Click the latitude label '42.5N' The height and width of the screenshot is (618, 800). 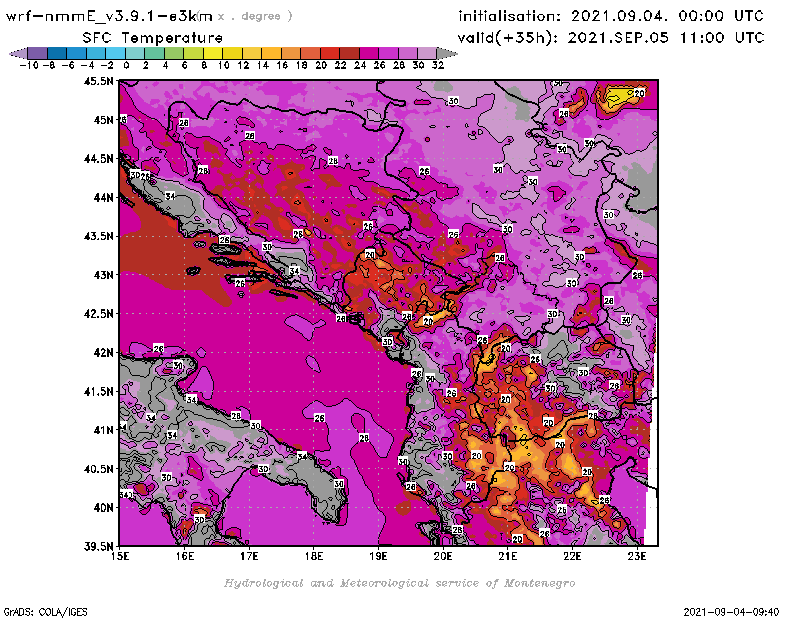pos(99,314)
